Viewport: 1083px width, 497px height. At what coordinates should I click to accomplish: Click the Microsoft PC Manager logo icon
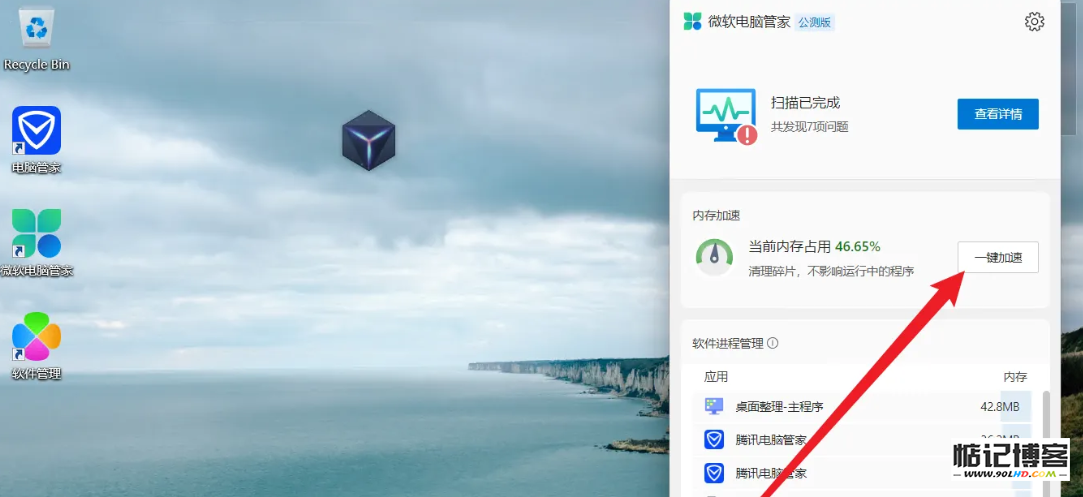click(x=692, y=21)
